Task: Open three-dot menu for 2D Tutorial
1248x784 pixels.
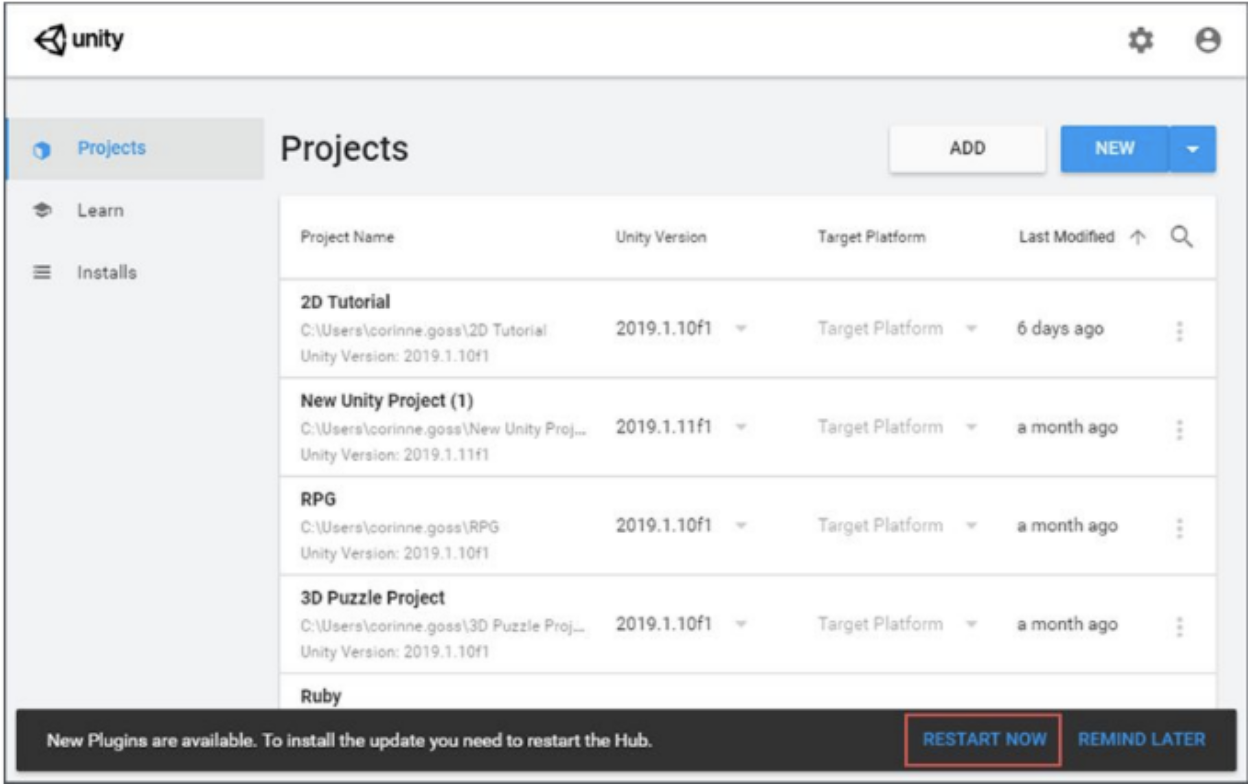Action: pyautogui.click(x=1181, y=331)
